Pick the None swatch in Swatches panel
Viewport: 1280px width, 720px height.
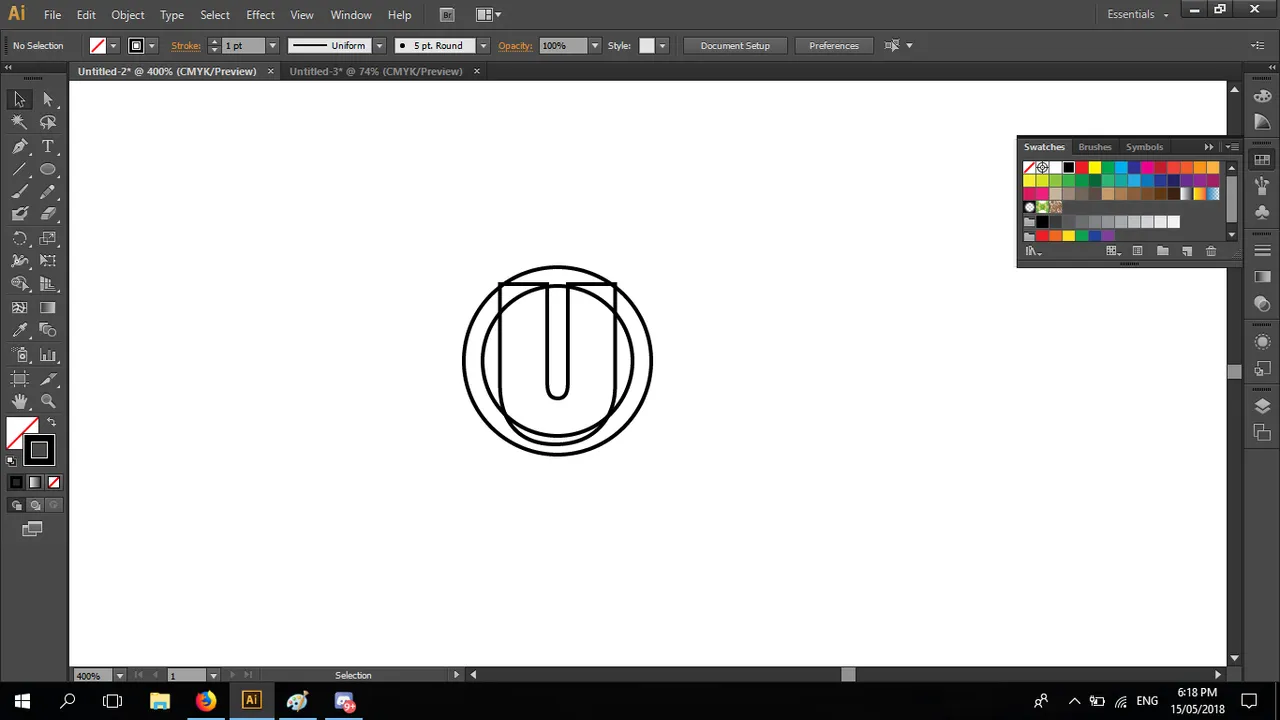(1029, 168)
